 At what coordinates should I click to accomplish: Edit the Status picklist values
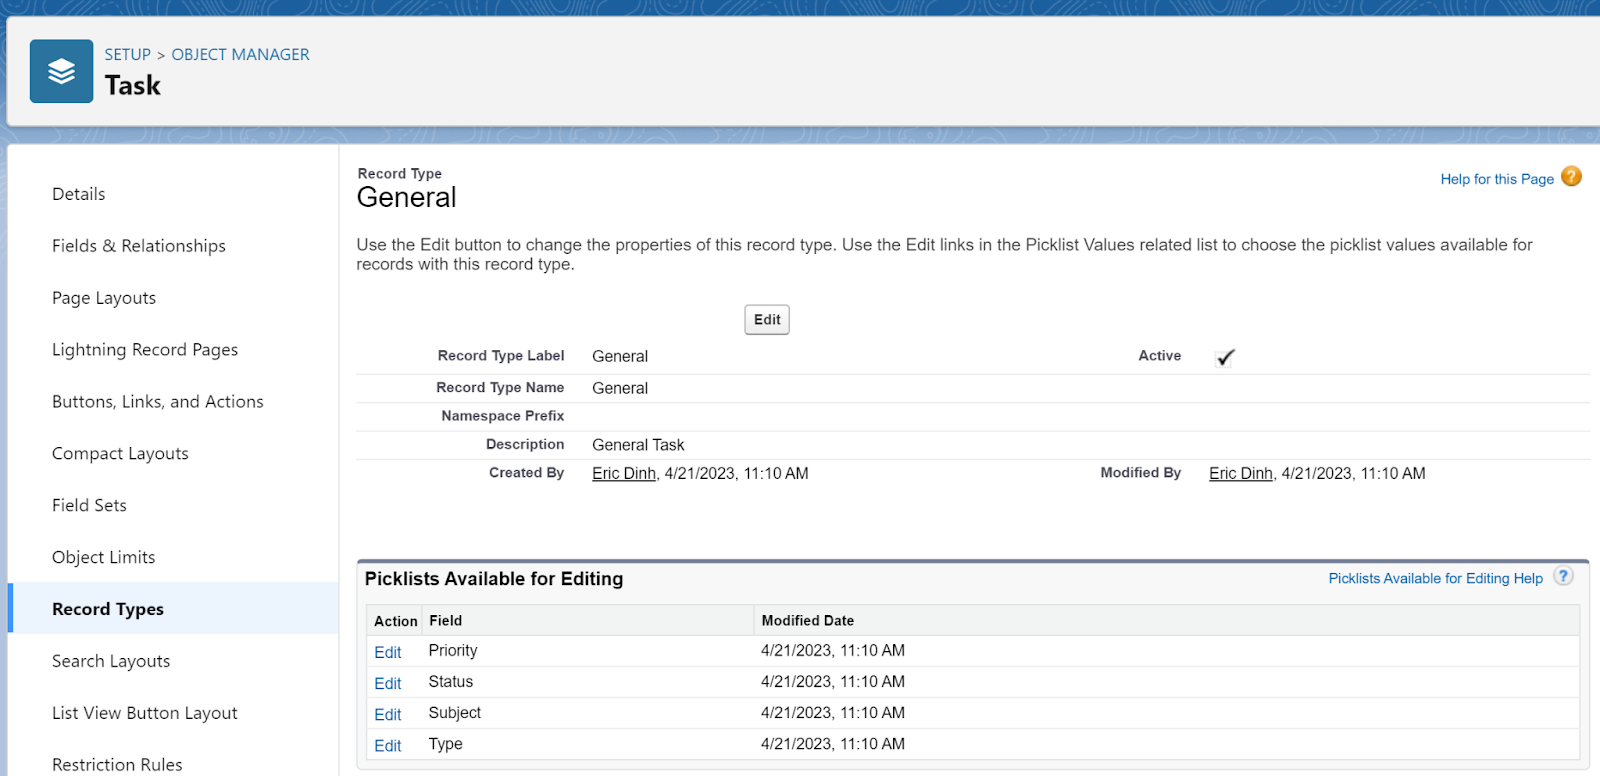[x=387, y=683]
